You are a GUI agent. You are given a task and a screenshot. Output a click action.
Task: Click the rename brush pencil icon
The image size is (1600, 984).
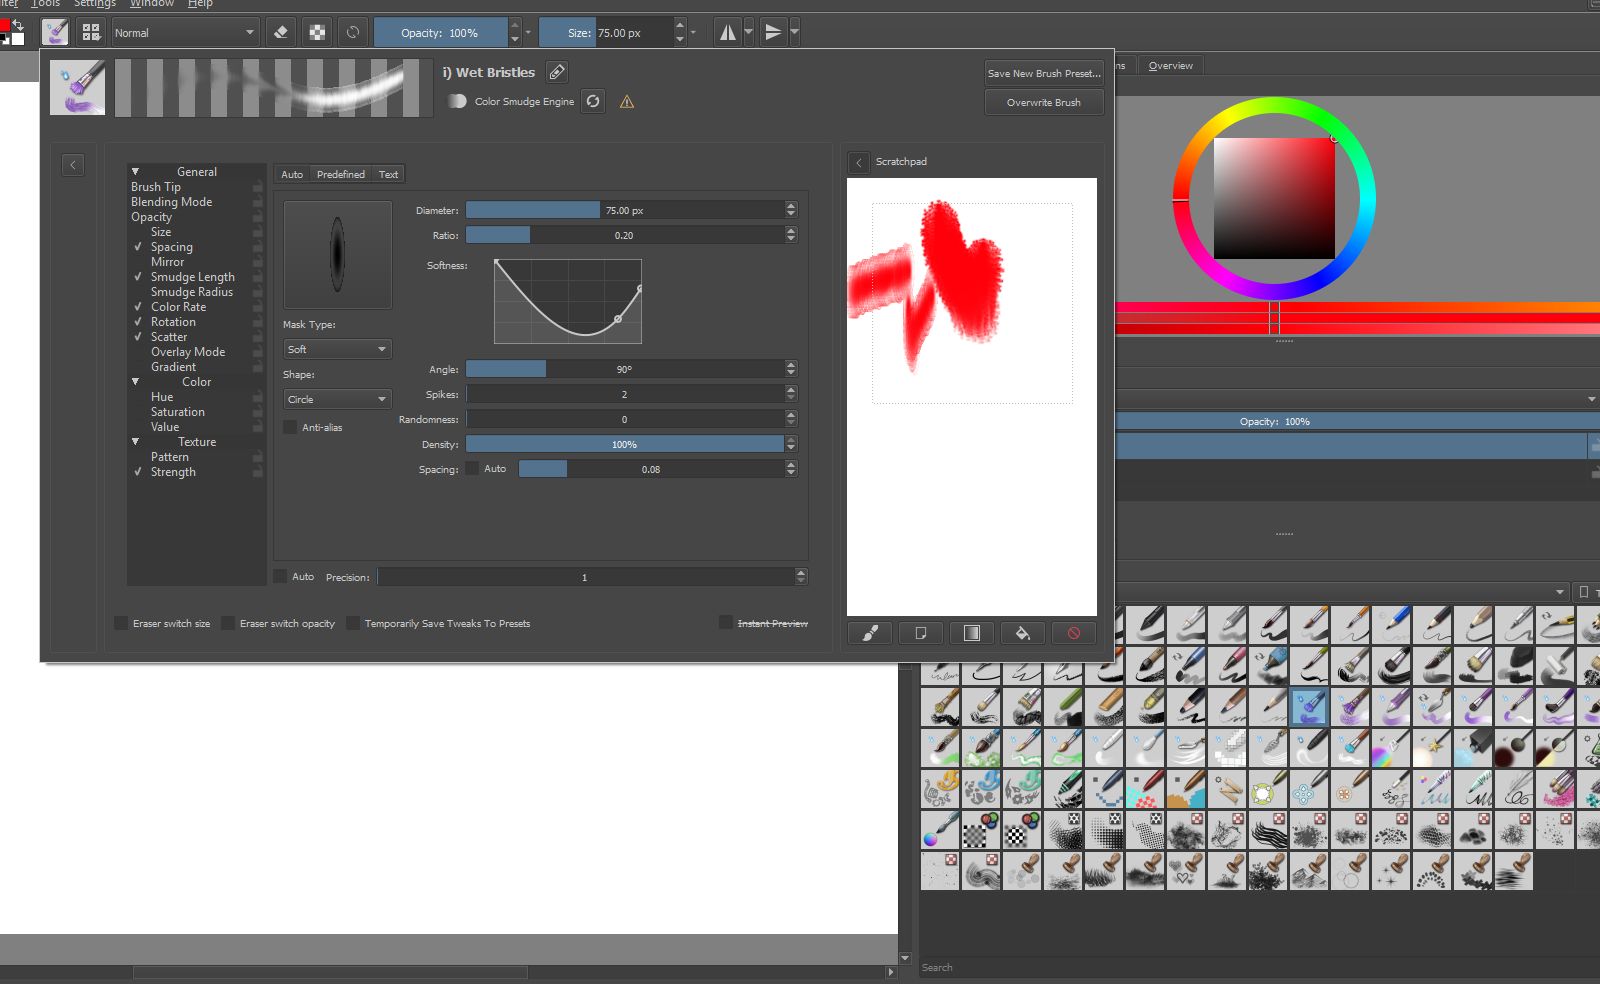click(557, 72)
